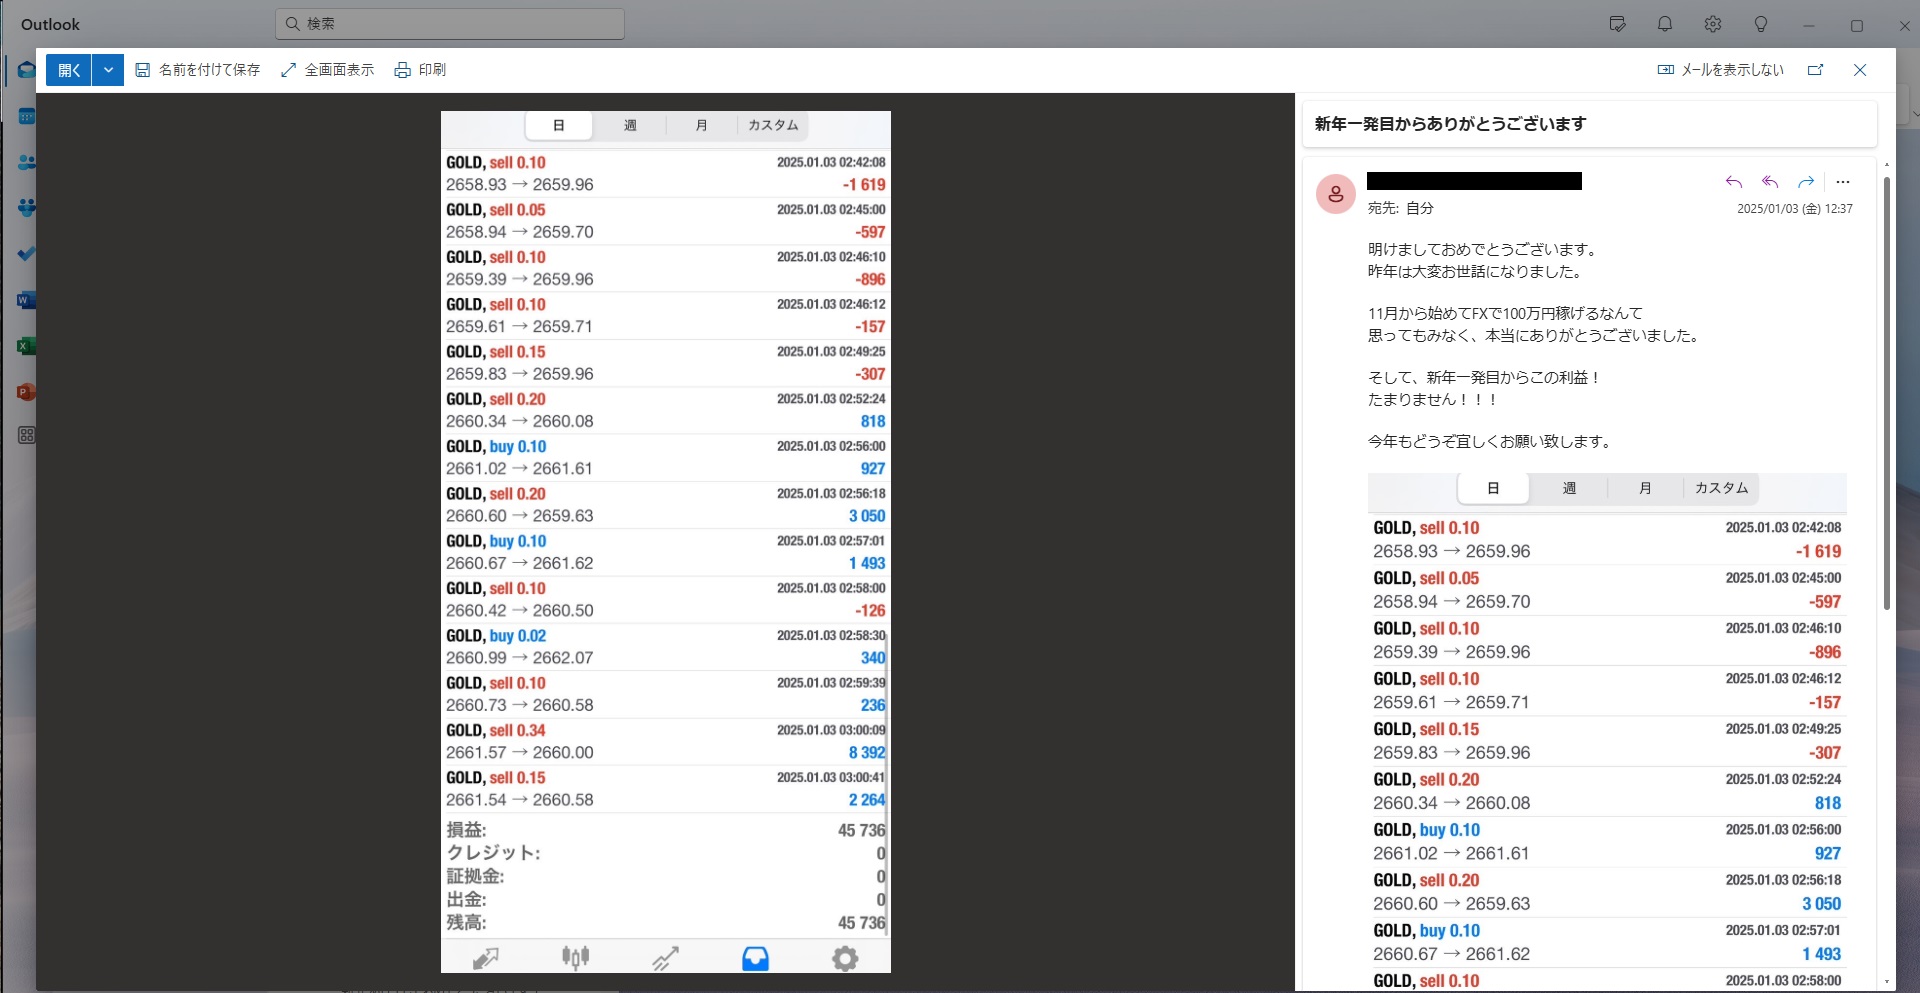Click the 8 392 profit value in preview
Screen dimensions: 1920x993
867,753
